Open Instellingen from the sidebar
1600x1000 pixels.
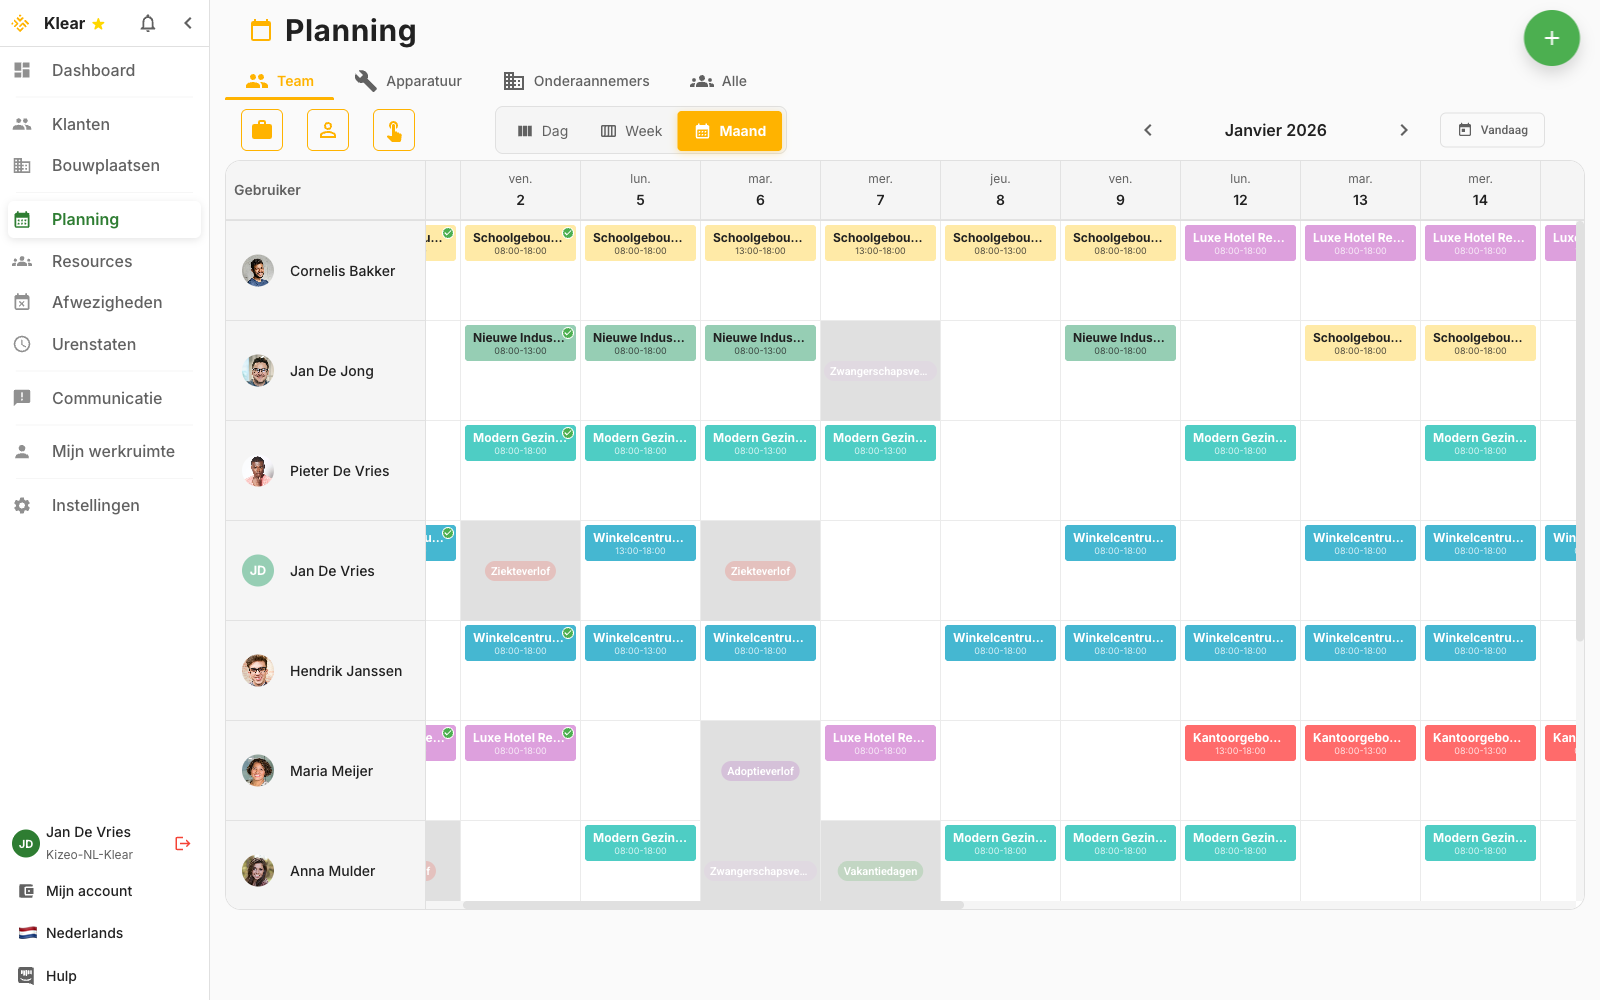95,505
